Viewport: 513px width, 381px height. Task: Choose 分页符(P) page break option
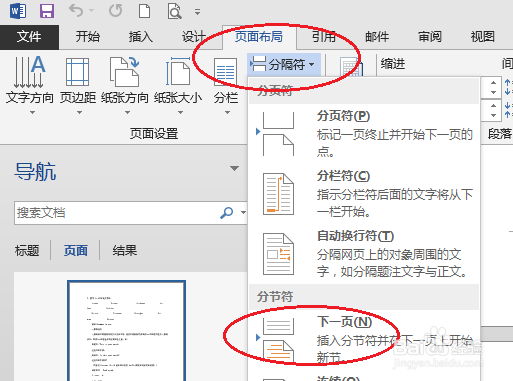[x=364, y=134]
